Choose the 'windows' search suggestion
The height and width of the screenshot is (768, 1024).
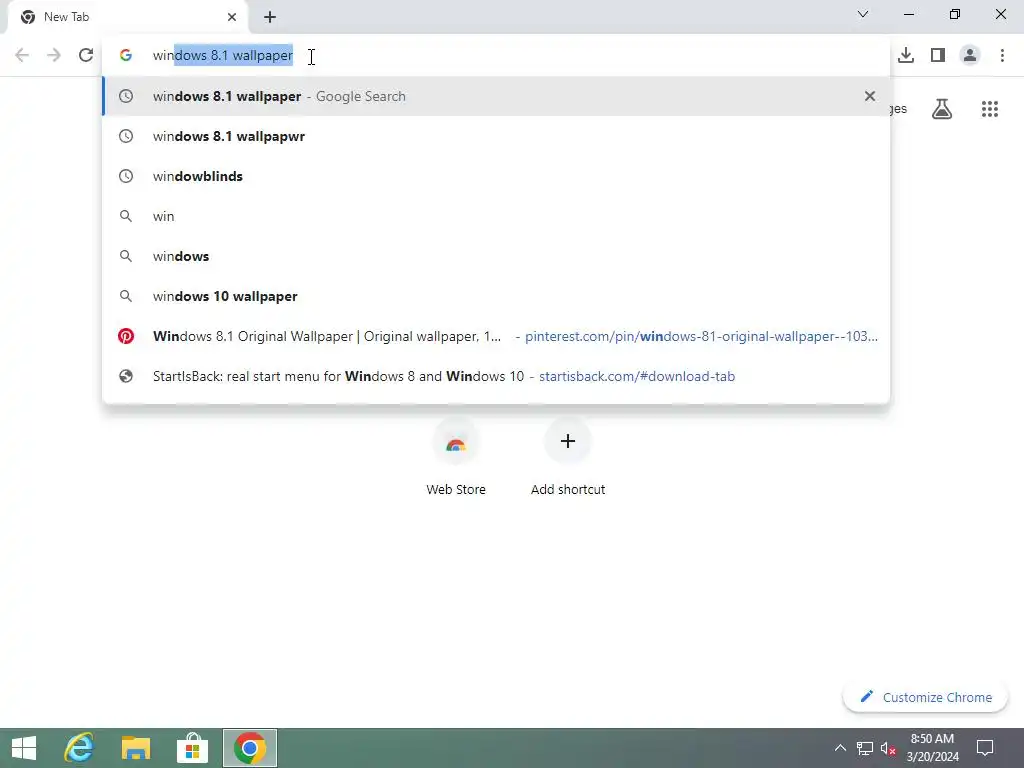click(496, 256)
